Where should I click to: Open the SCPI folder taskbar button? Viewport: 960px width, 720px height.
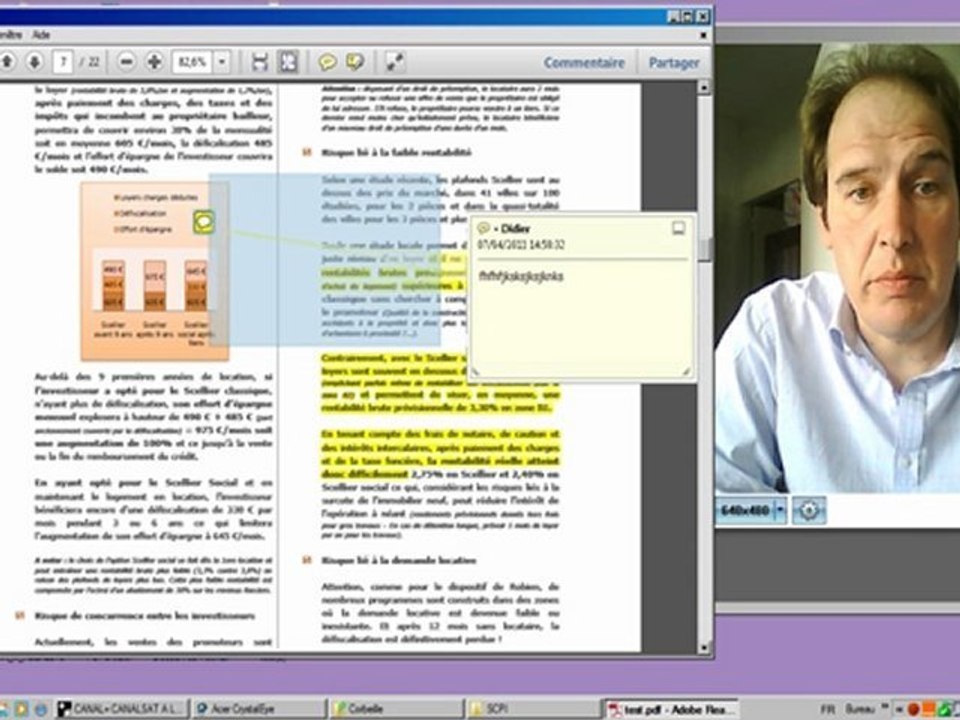tap(534, 709)
